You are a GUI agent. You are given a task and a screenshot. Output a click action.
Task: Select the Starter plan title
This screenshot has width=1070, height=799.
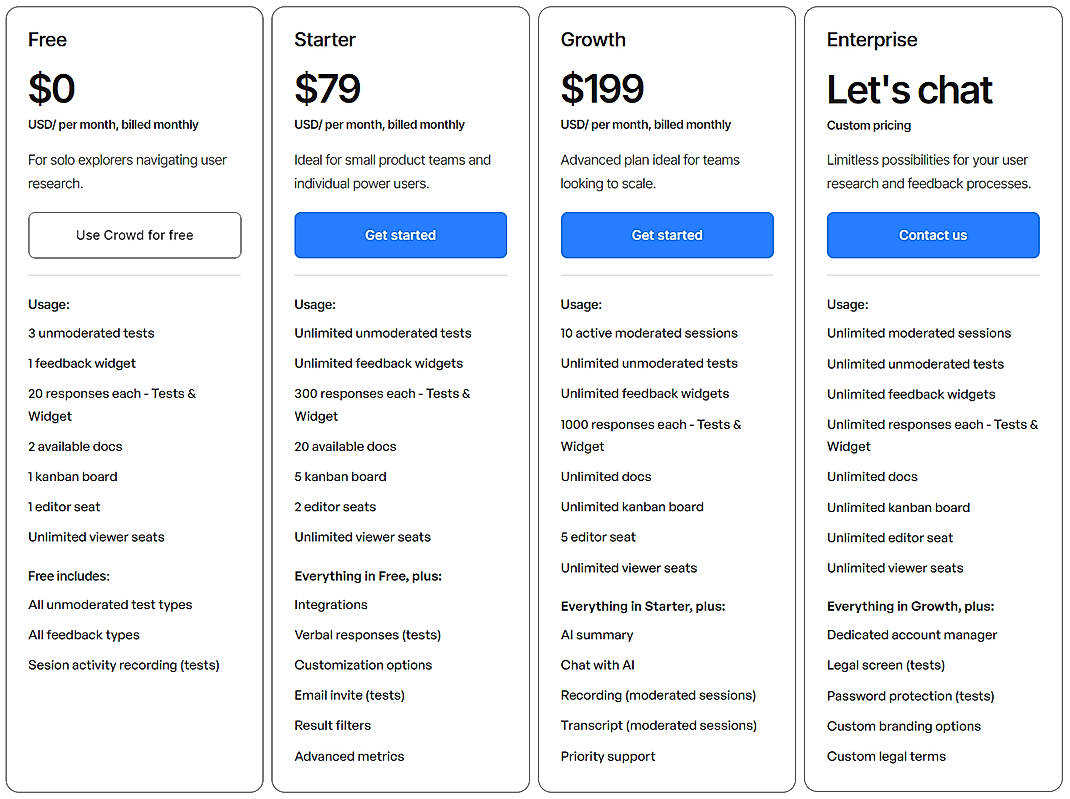tap(324, 40)
